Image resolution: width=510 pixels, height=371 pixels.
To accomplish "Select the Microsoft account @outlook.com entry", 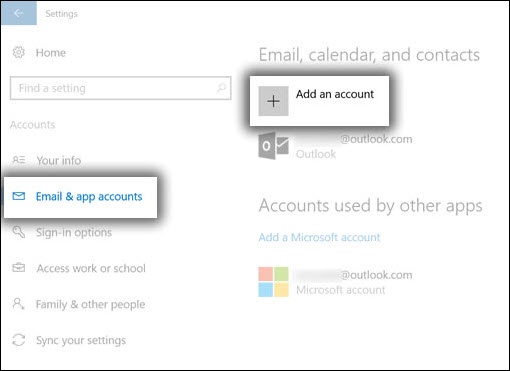I will point(335,282).
